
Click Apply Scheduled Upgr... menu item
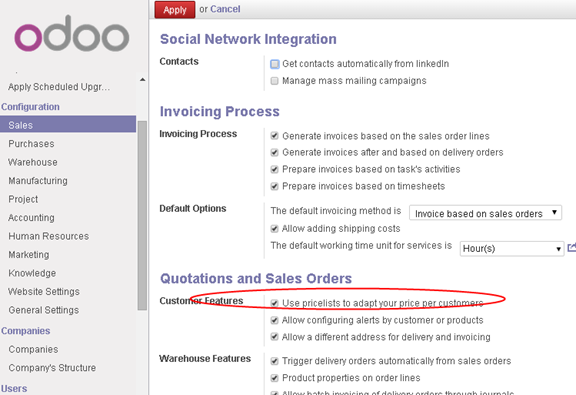(59, 87)
